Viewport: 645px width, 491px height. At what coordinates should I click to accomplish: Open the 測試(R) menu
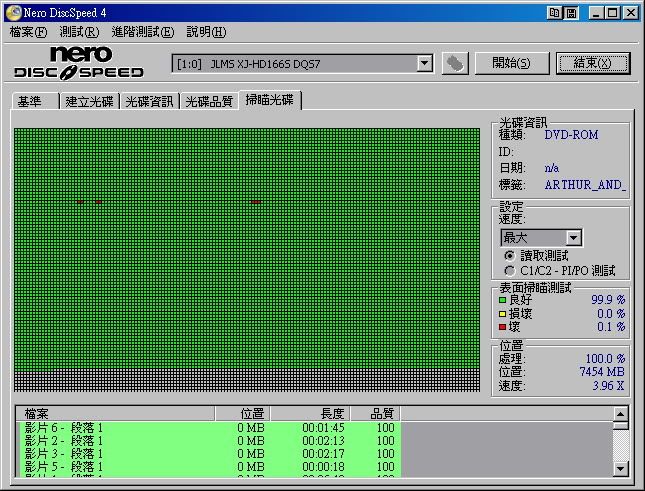[x=79, y=32]
